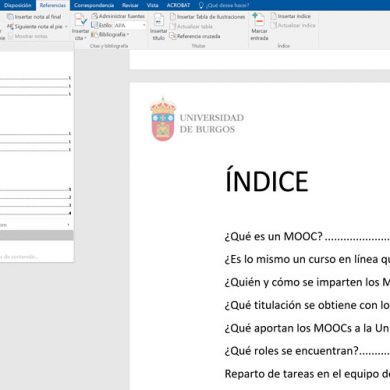
Task: Click the 'Insertar título' icon
Action: (159, 20)
